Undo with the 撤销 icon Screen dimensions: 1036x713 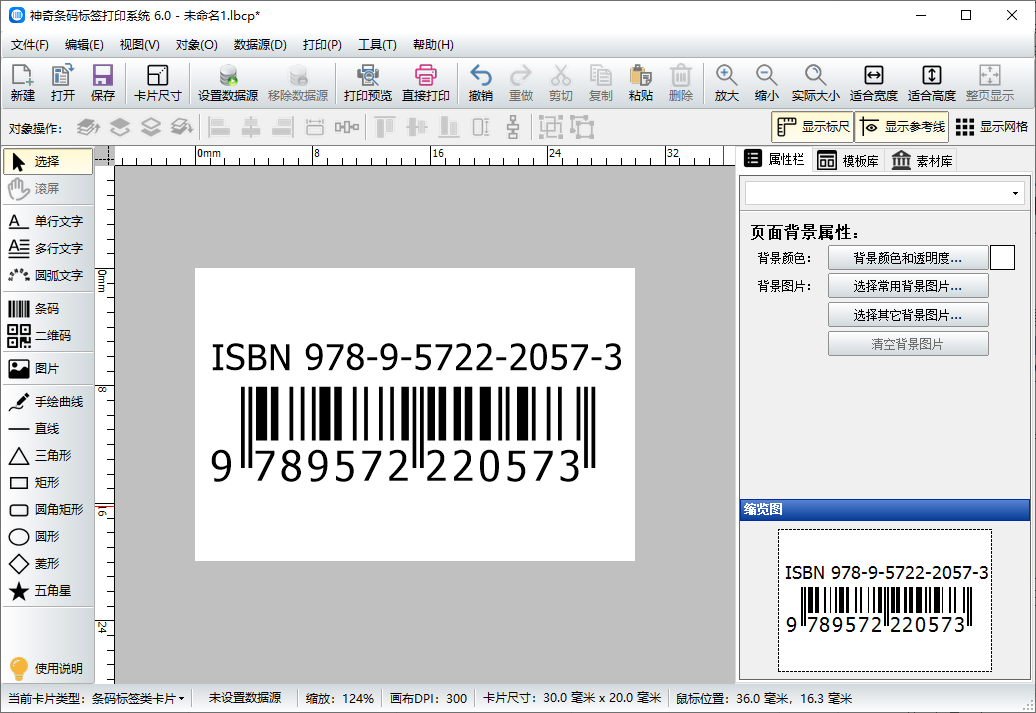480,83
